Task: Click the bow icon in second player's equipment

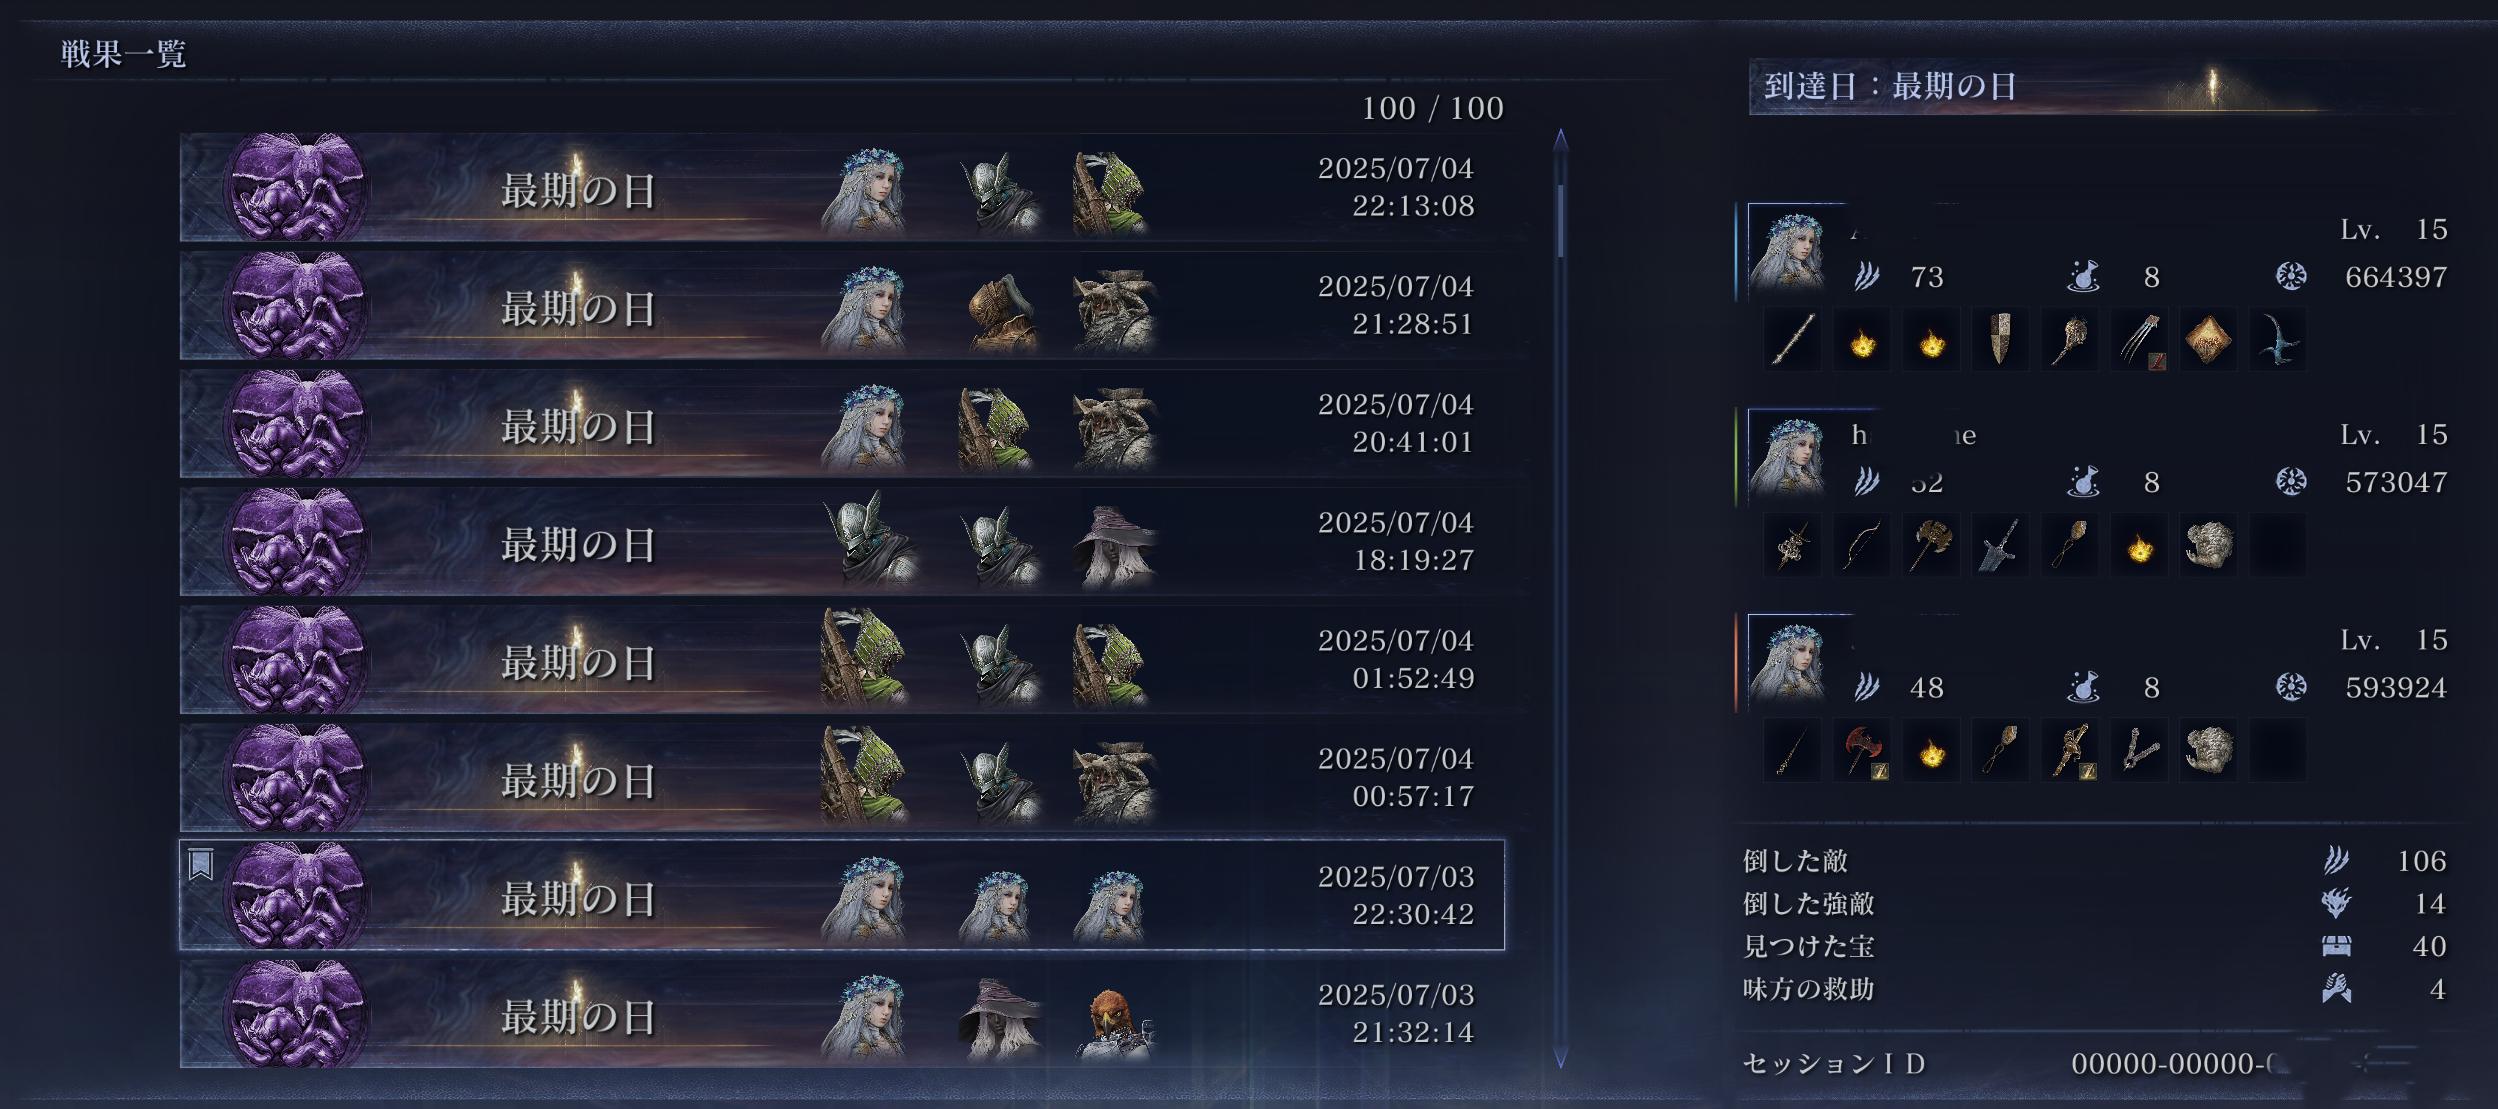Action: (1861, 545)
